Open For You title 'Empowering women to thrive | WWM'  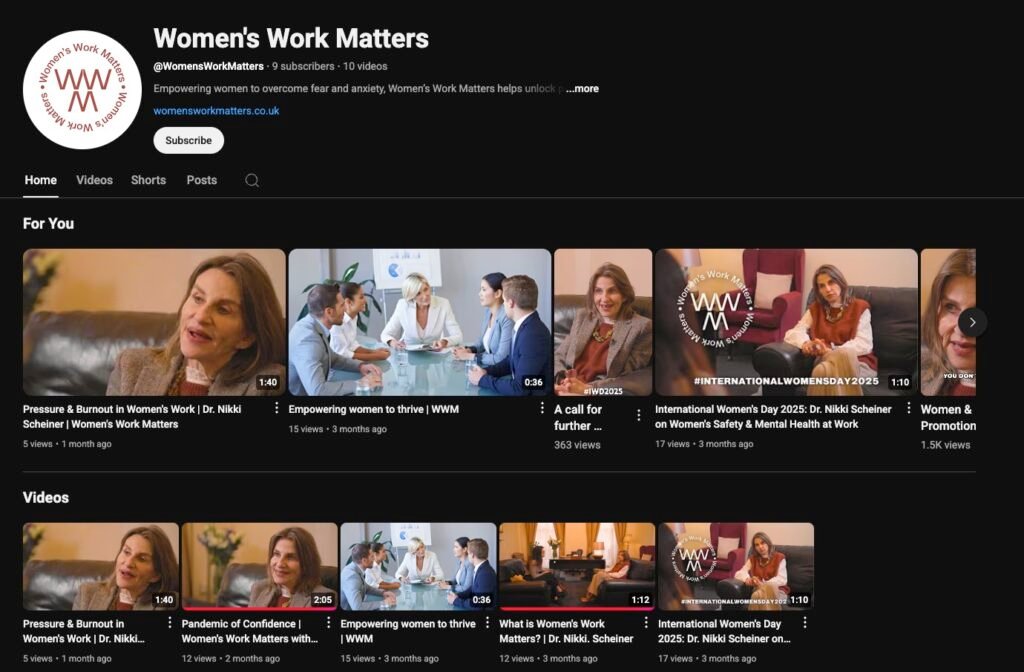[x=374, y=409]
